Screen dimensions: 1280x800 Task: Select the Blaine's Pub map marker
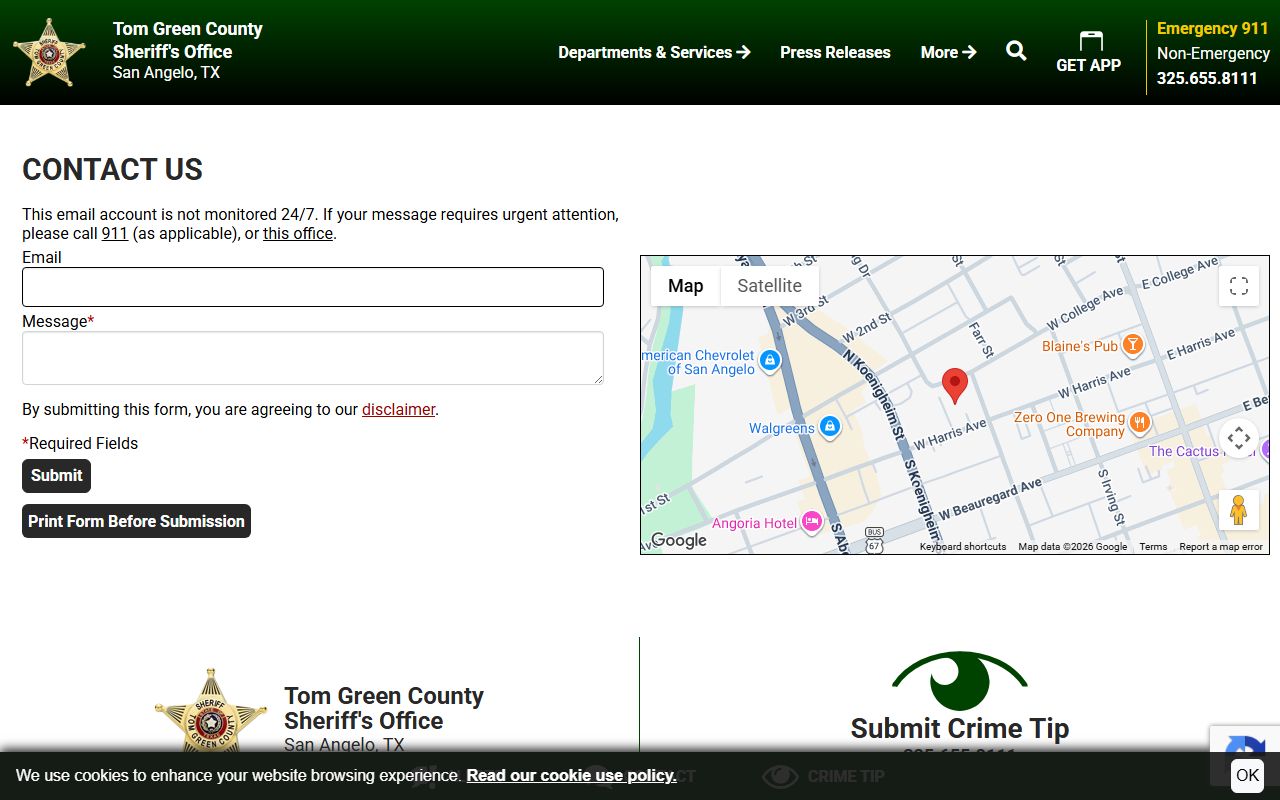tap(1133, 345)
